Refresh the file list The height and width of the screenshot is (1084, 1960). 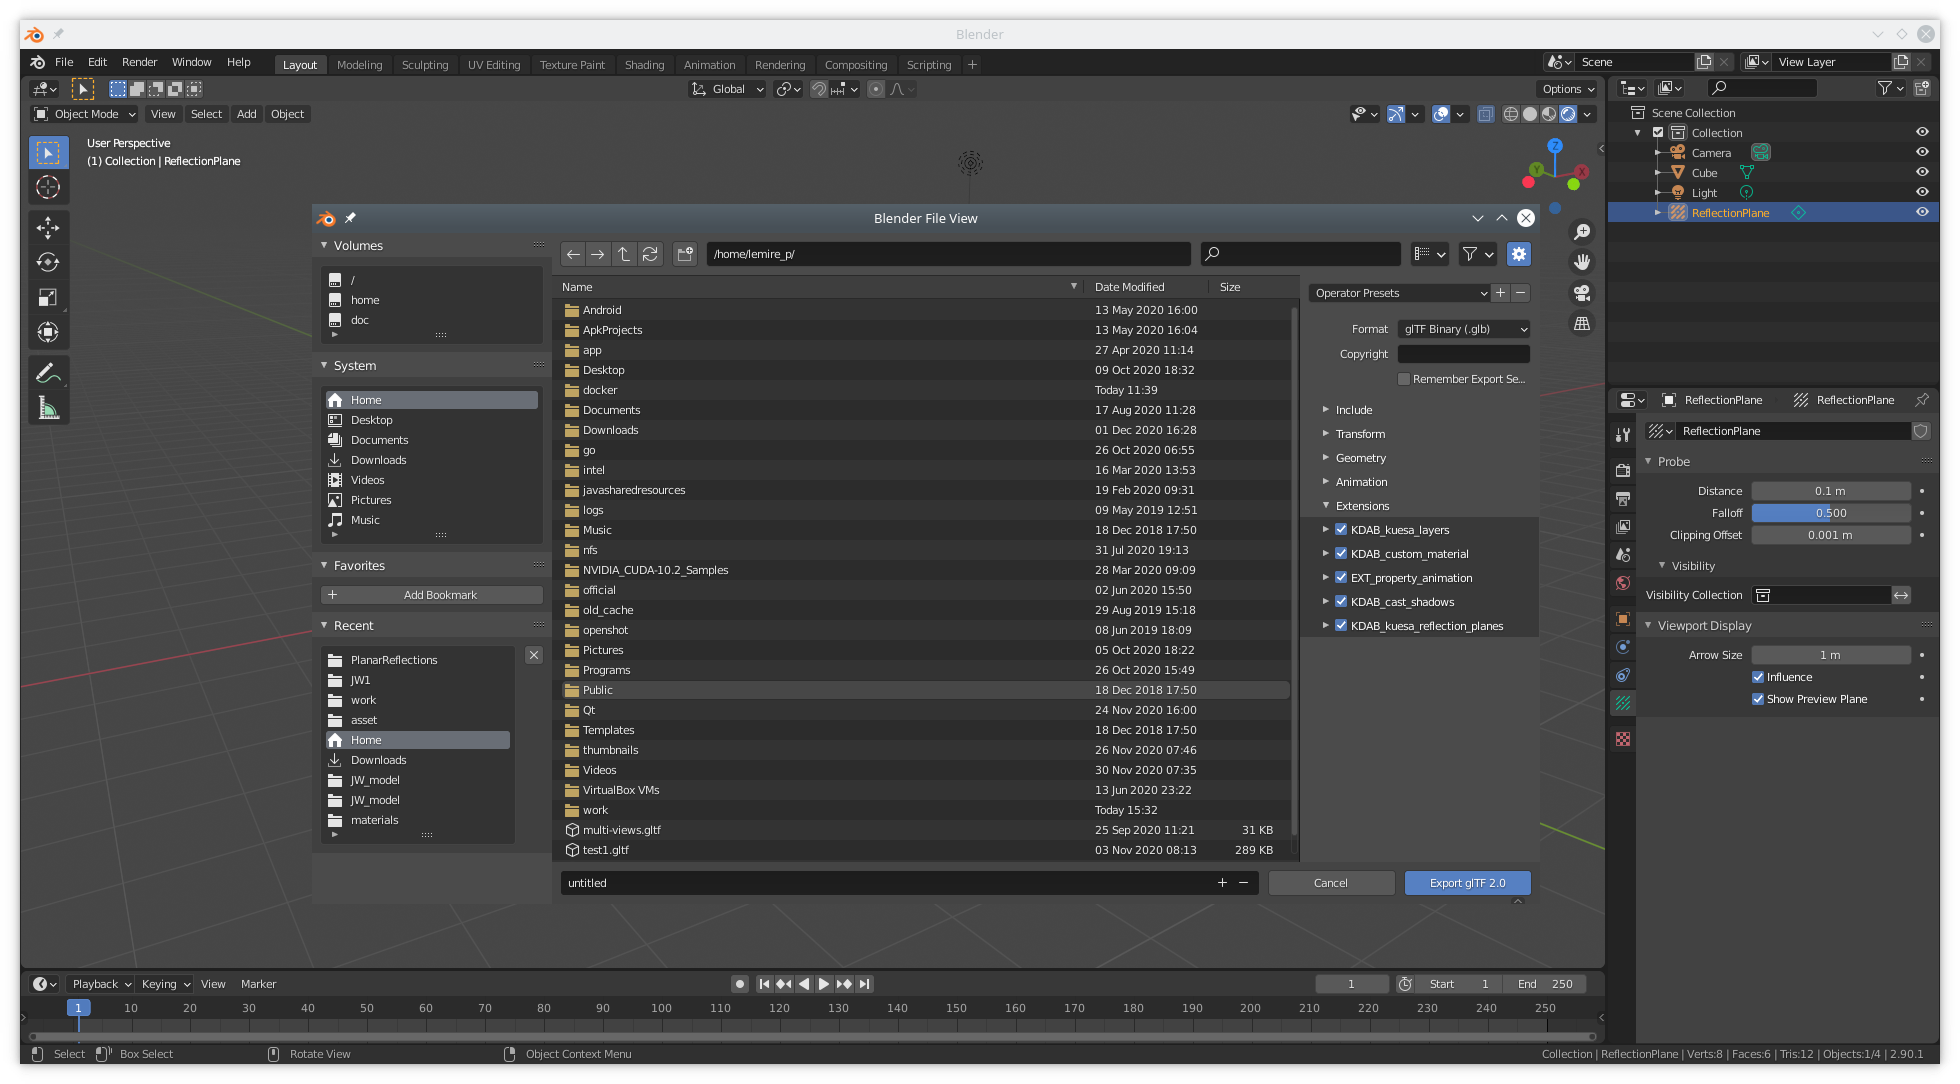(x=650, y=254)
